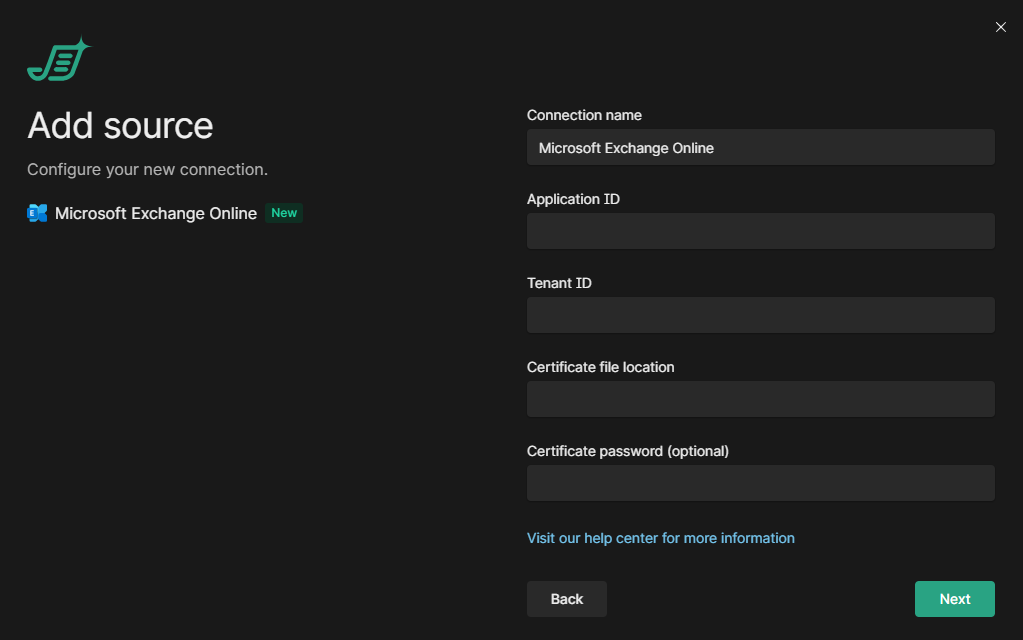This screenshot has height=640, width=1023.
Task: Click the Add source heading
Action: tap(120, 126)
